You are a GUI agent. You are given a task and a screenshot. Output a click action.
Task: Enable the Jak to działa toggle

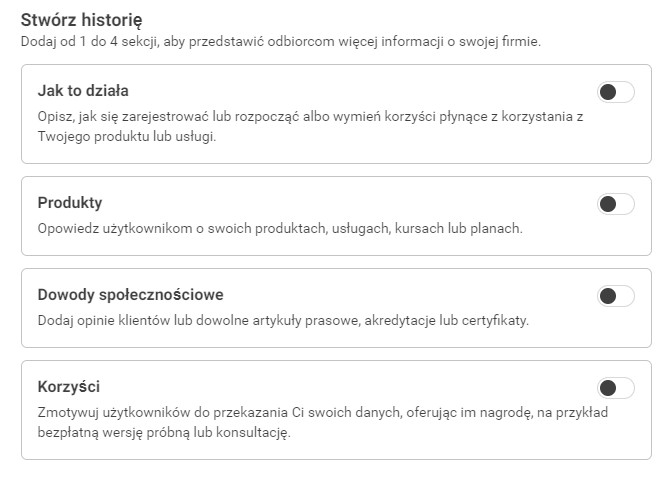615,93
